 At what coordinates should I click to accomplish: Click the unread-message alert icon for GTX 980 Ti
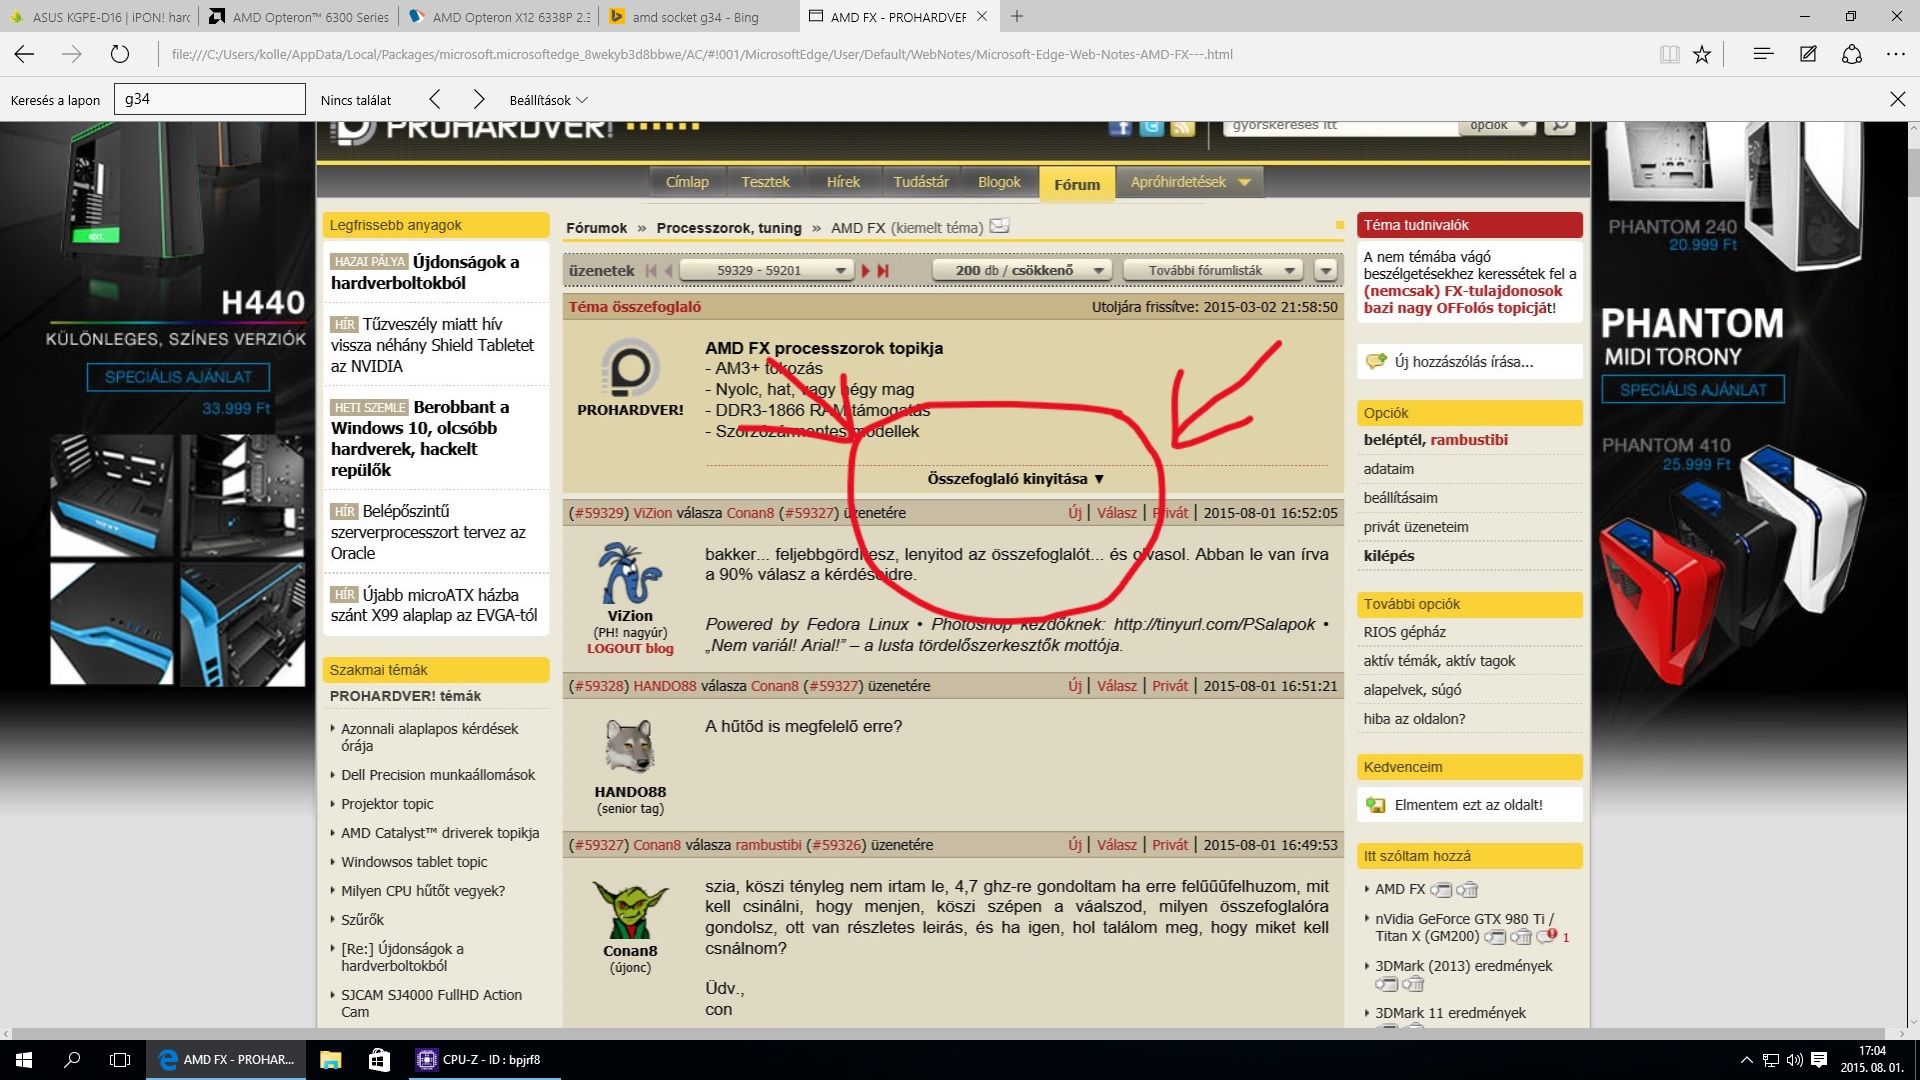coord(1547,937)
